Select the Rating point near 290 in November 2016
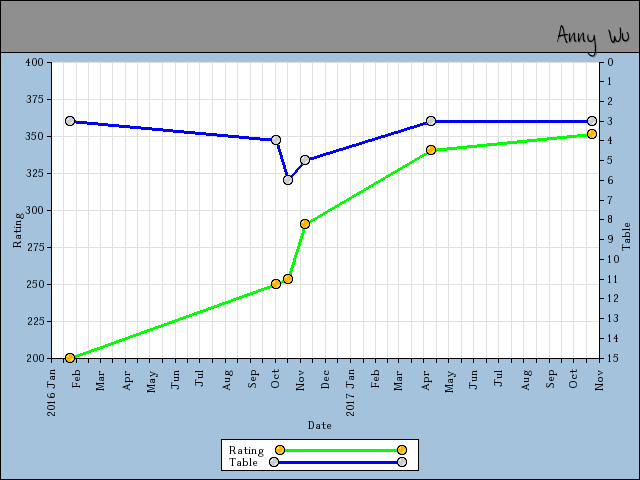Viewport: 640px width, 480px height. pos(305,224)
